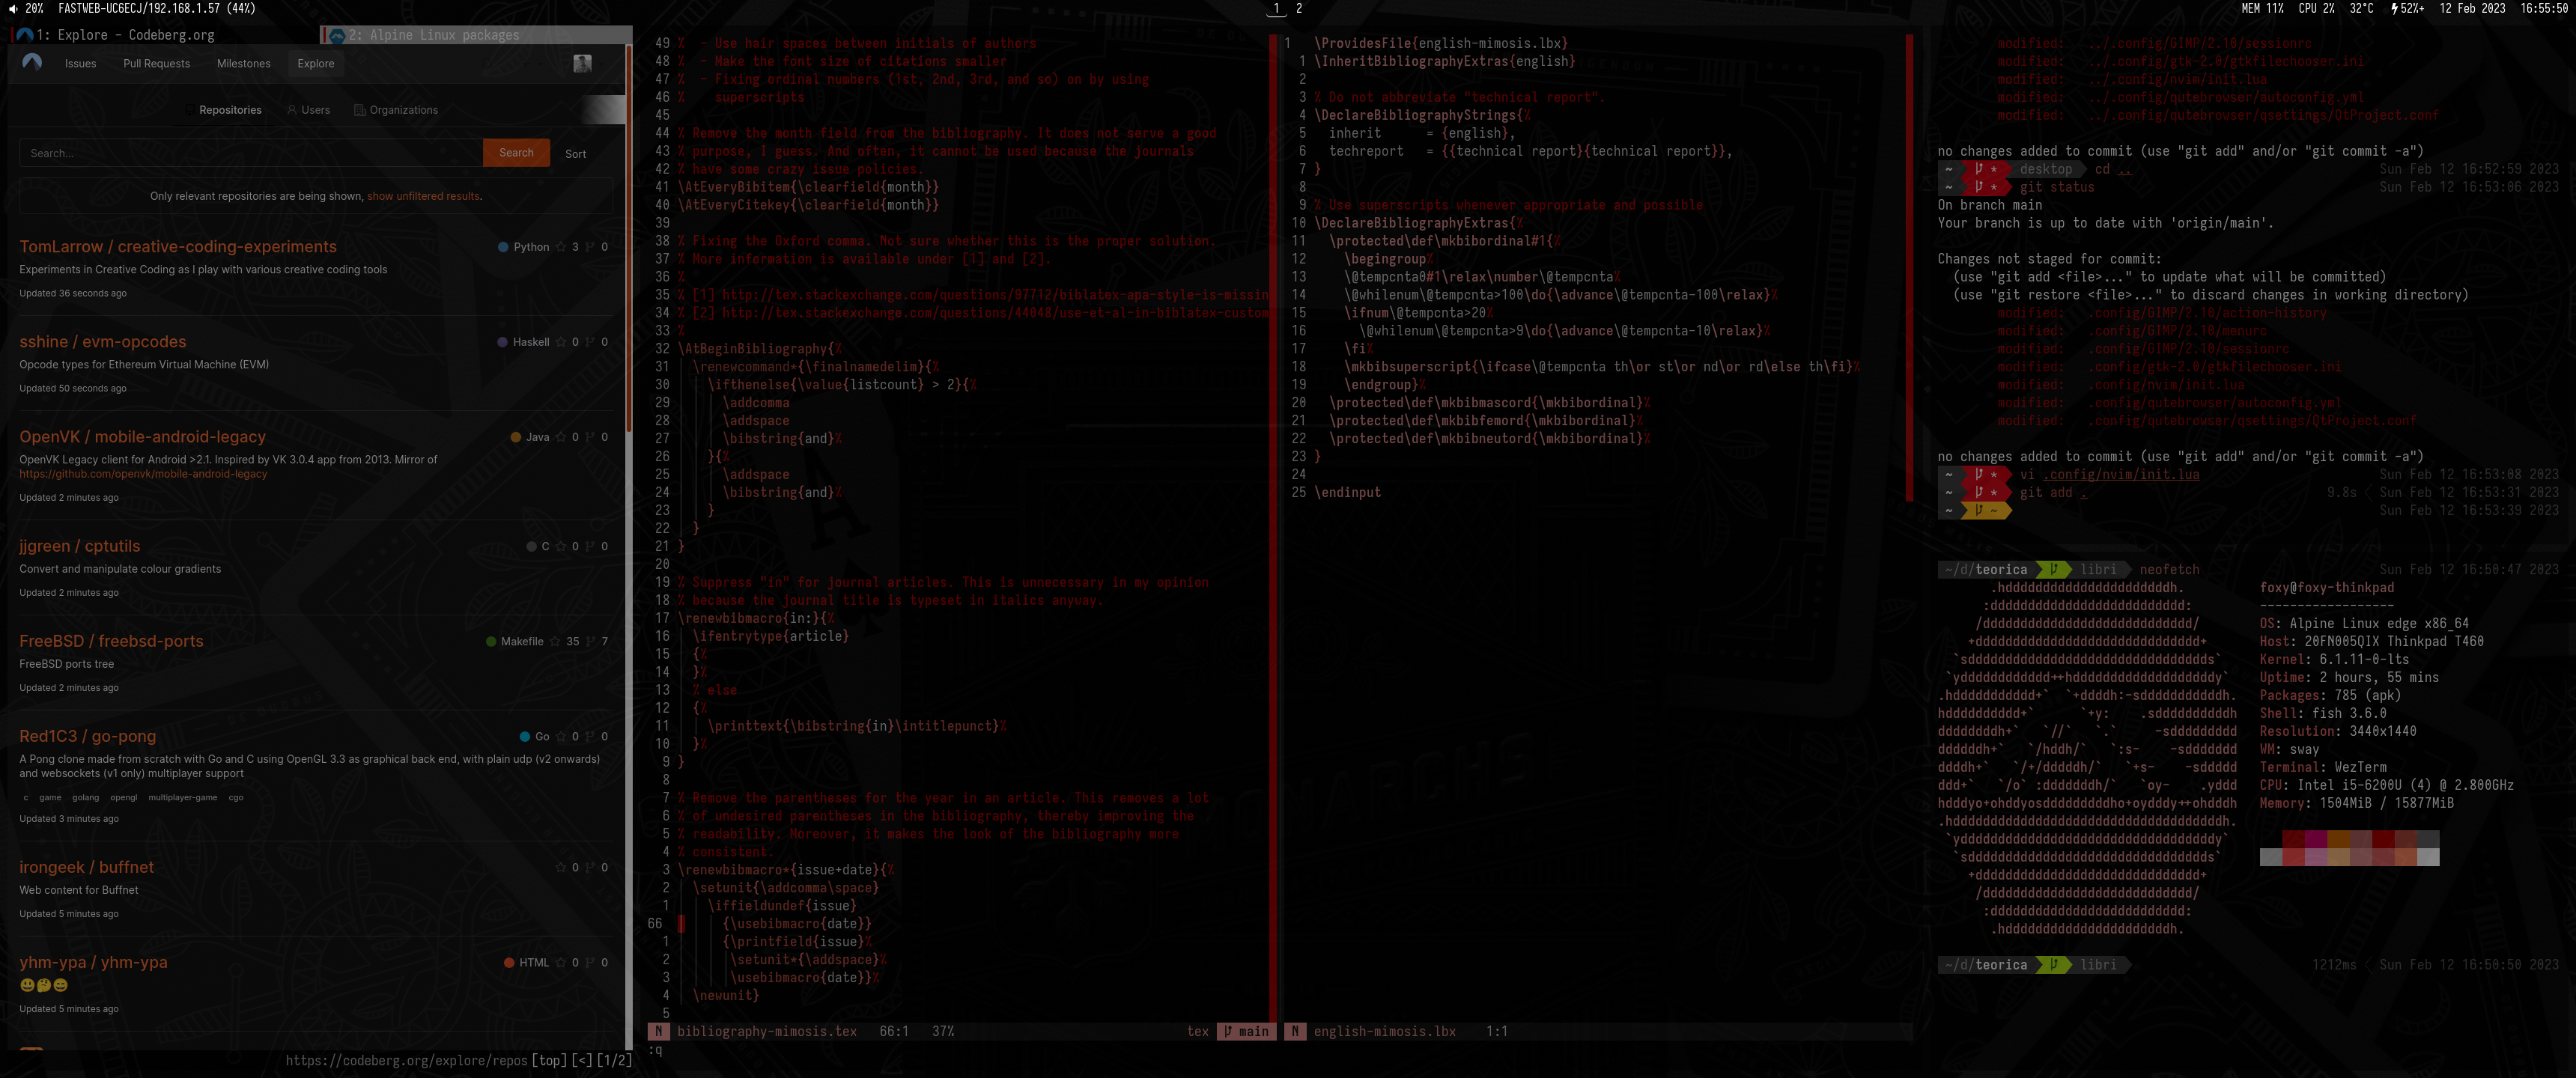Click star icon on creative-coding-experiments repo
The width and height of the screenshot is (2576, 1078).
point(561,247)
